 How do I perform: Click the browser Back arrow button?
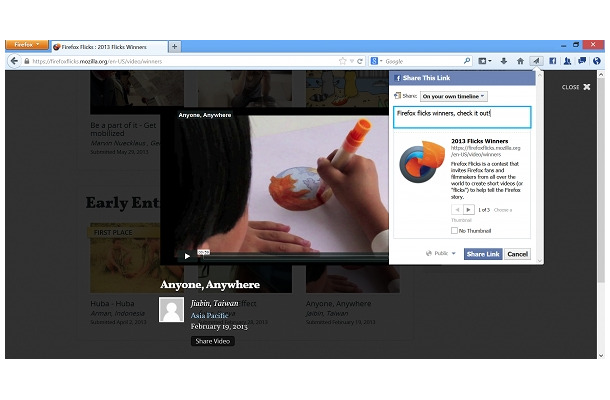[14, 61]
